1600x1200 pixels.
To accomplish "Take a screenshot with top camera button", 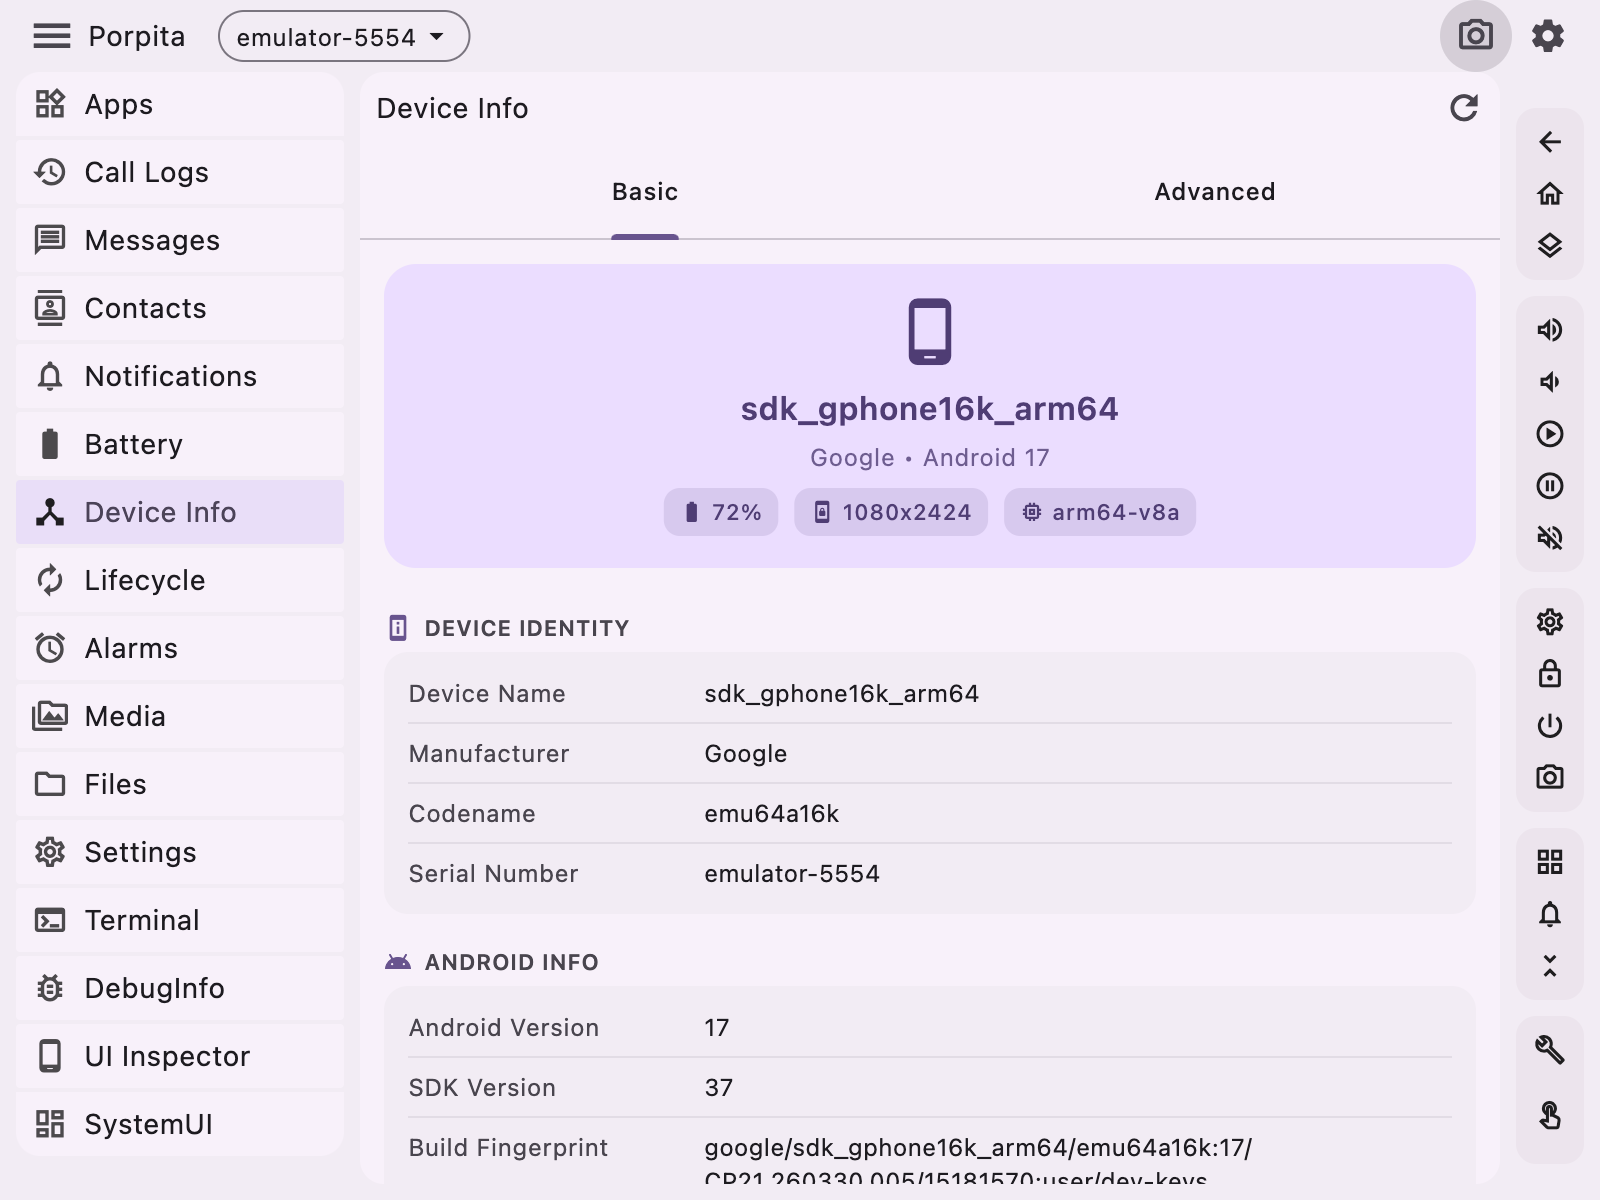I will tap(1475, 36).
